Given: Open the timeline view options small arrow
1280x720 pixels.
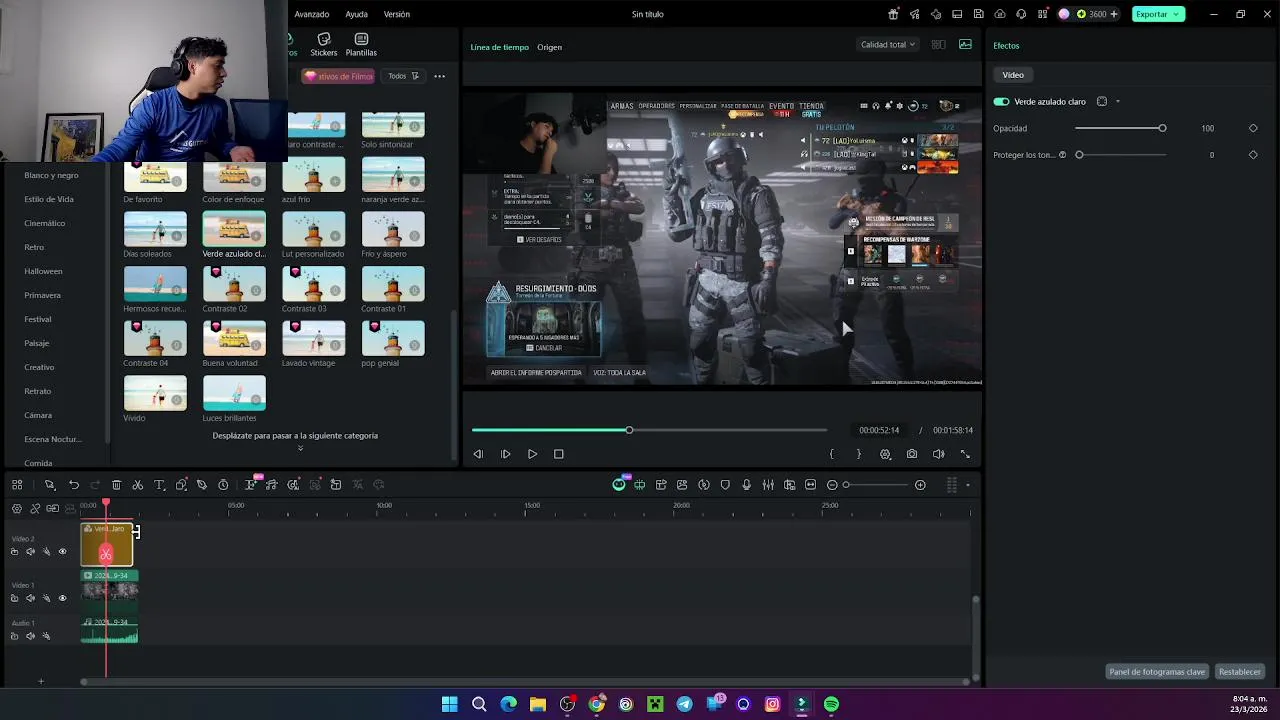Looking at the screenshot, I should tap(967, 485).
